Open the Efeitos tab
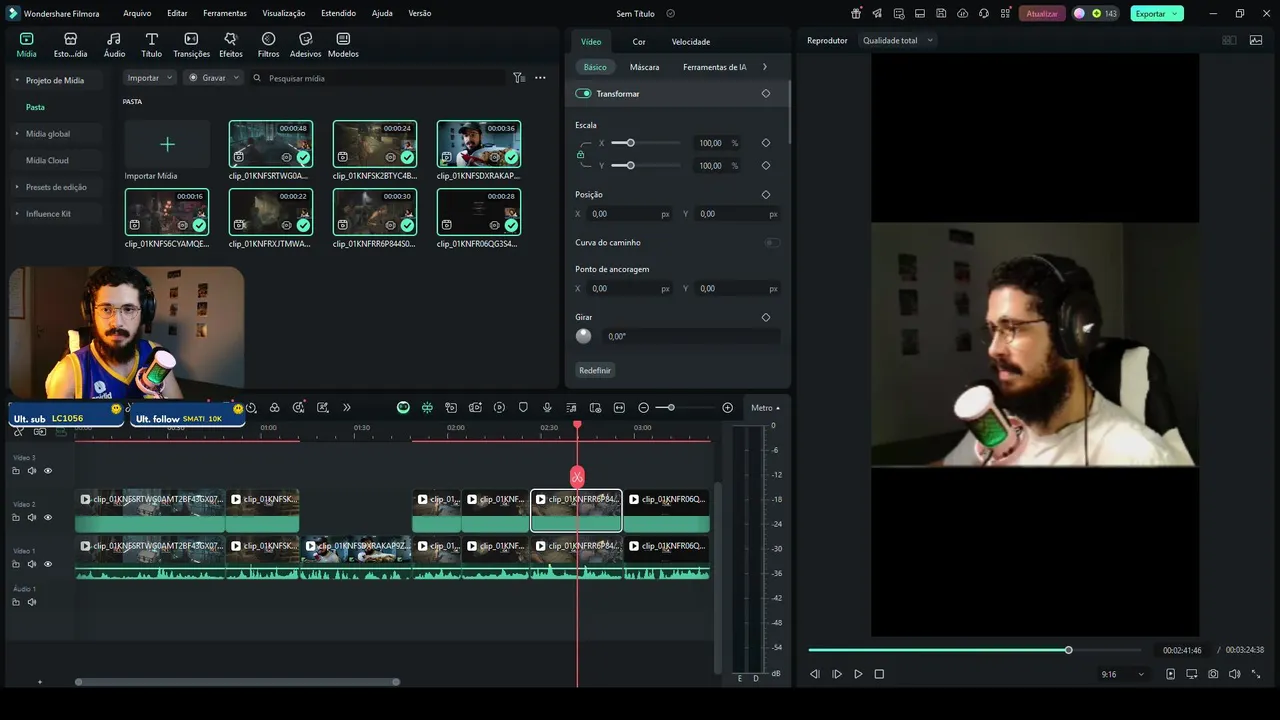The width and height of the screenshot is (1280, 720). click(231, 45)
